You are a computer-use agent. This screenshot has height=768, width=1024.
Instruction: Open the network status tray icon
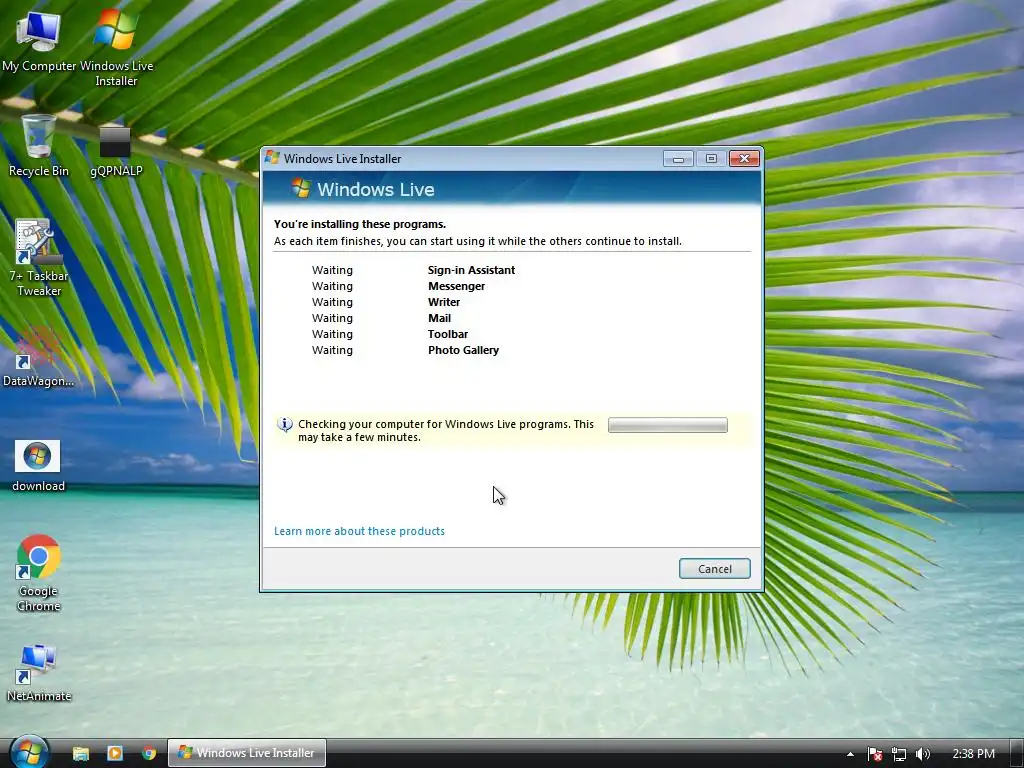[x=899, y=754]
